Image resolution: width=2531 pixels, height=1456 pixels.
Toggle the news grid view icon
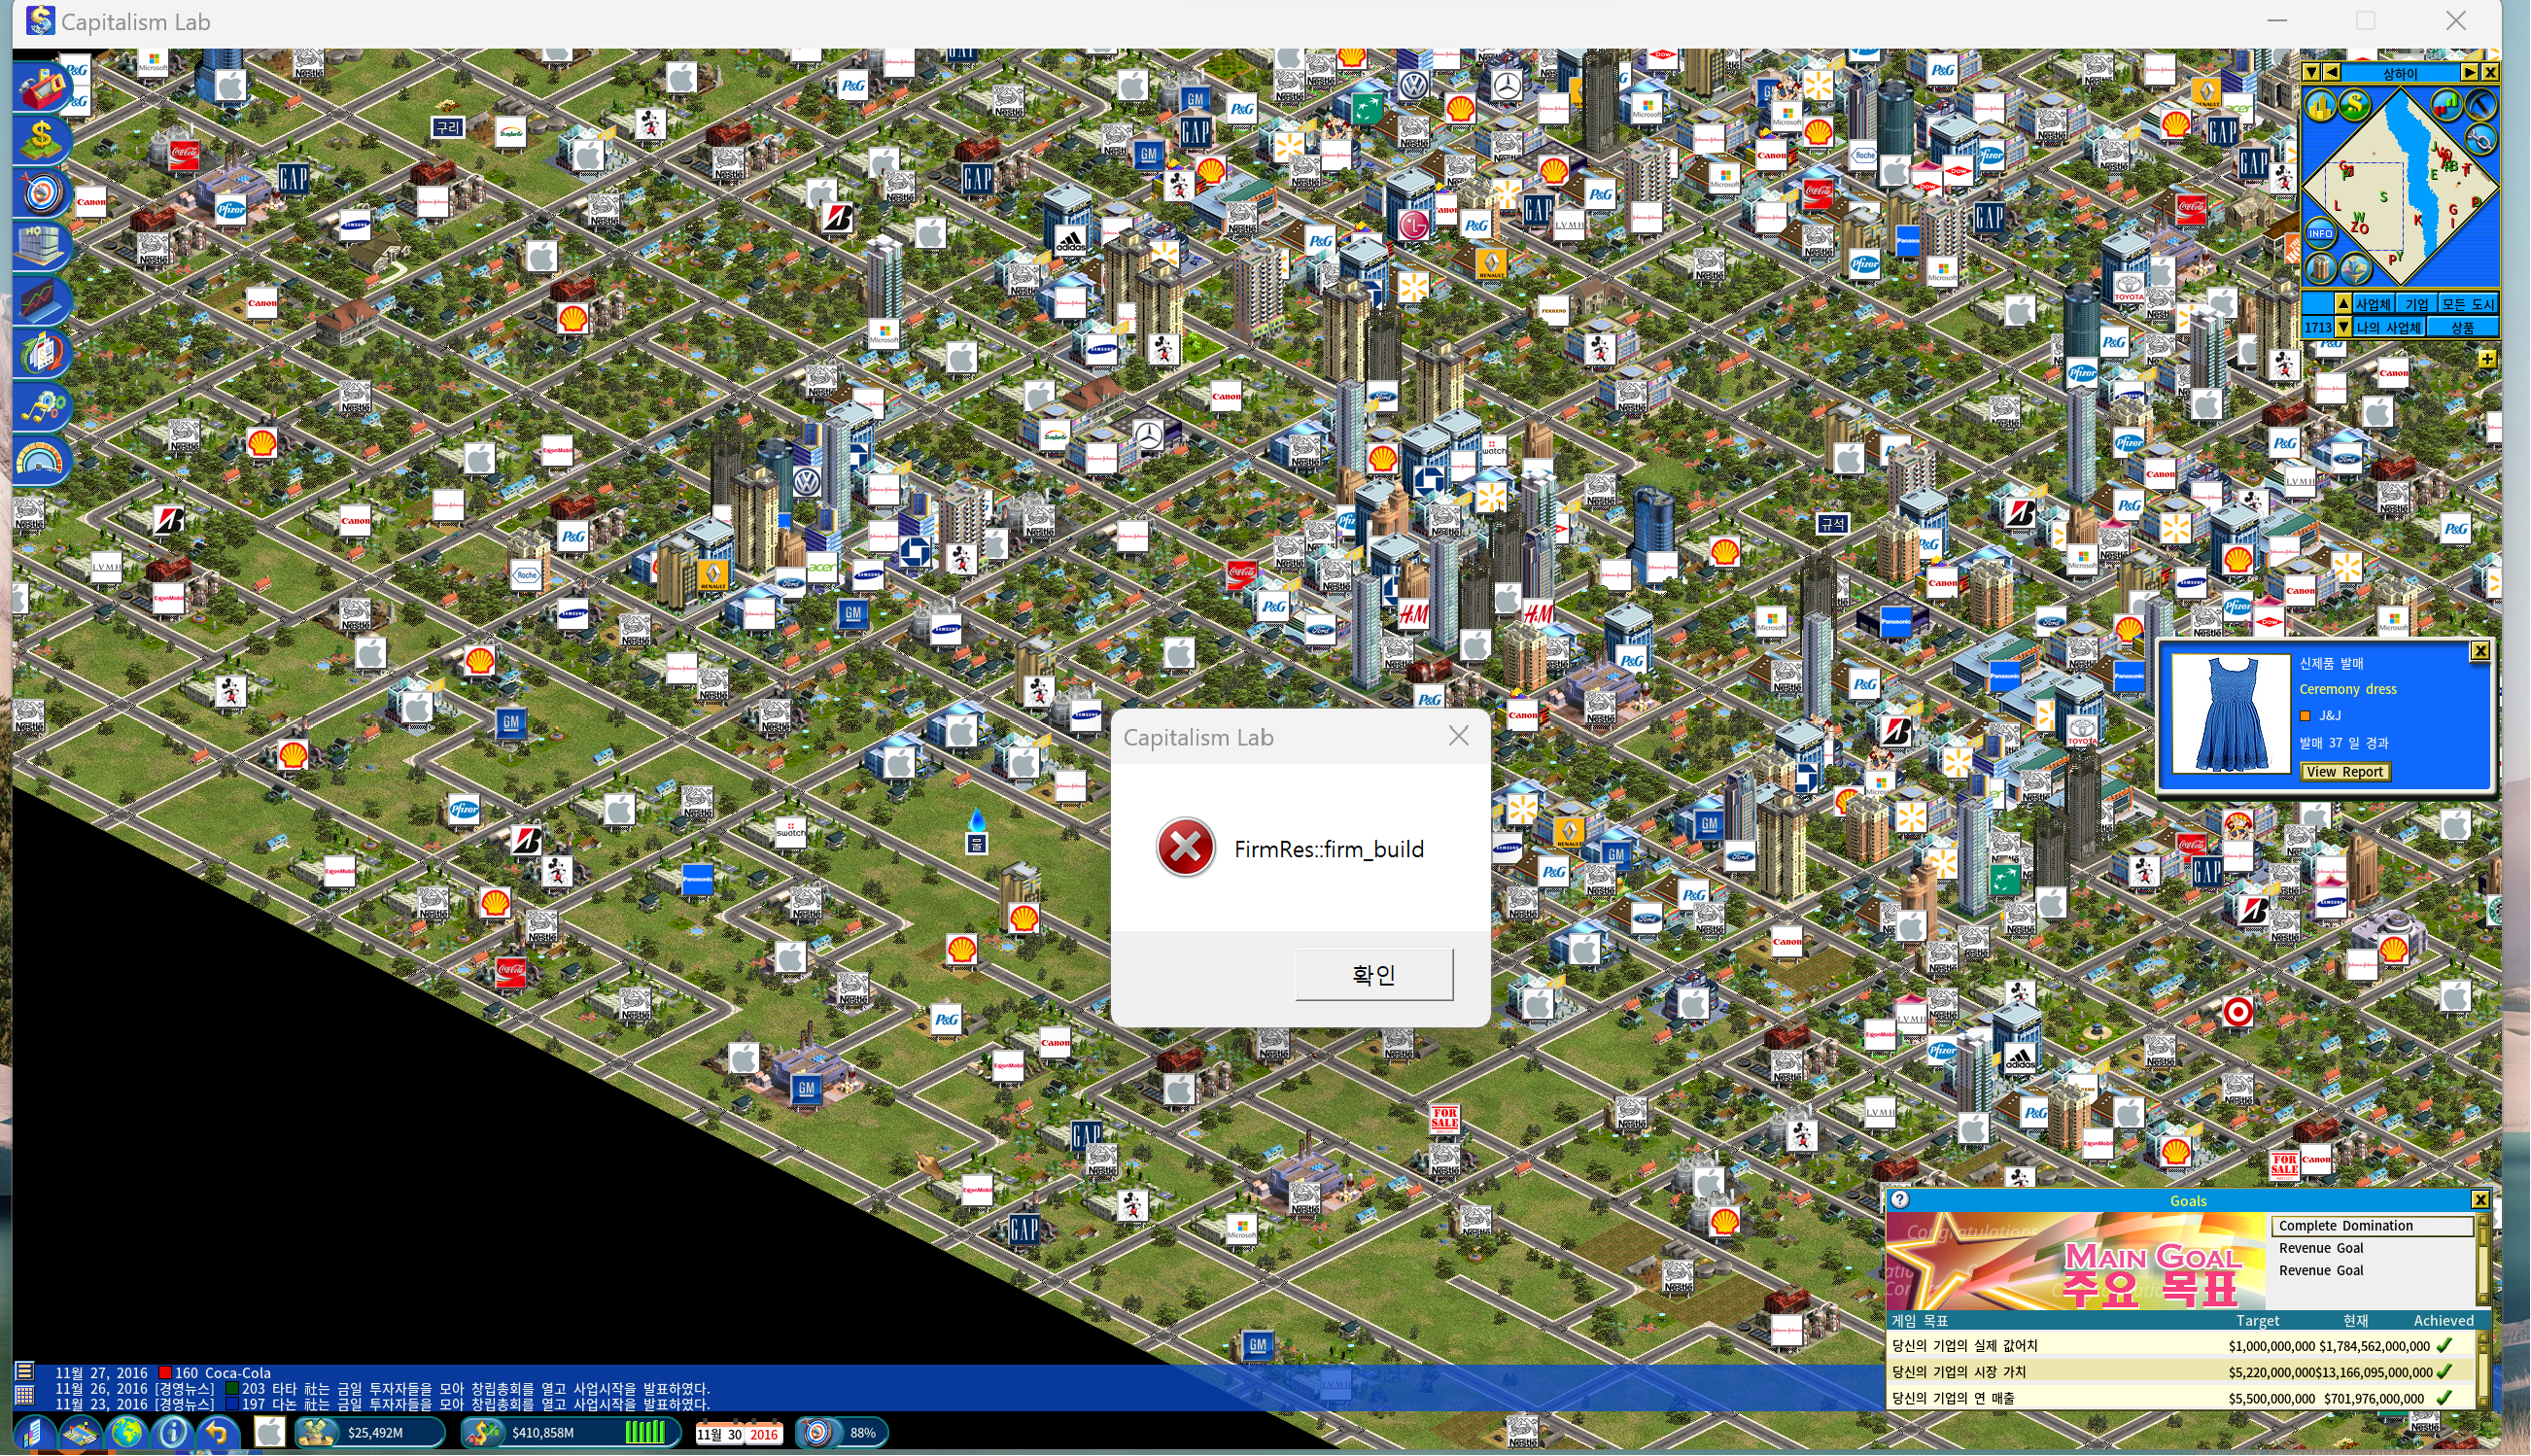pos(25,1396)
